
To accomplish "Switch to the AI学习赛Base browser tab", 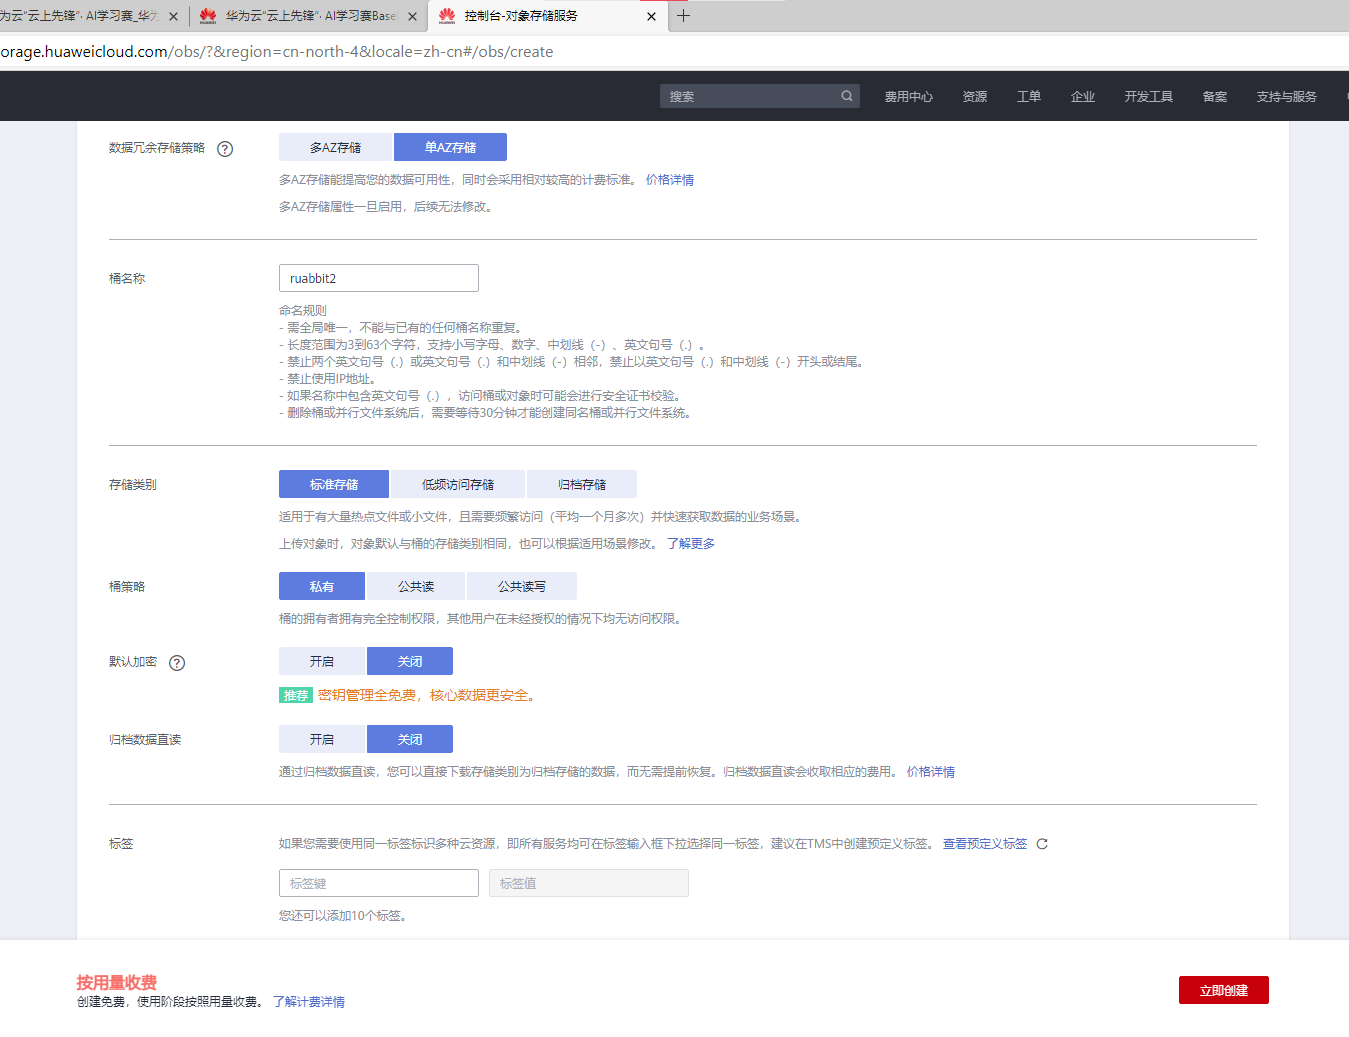I will pyautogui.click(x=309, y=16).
